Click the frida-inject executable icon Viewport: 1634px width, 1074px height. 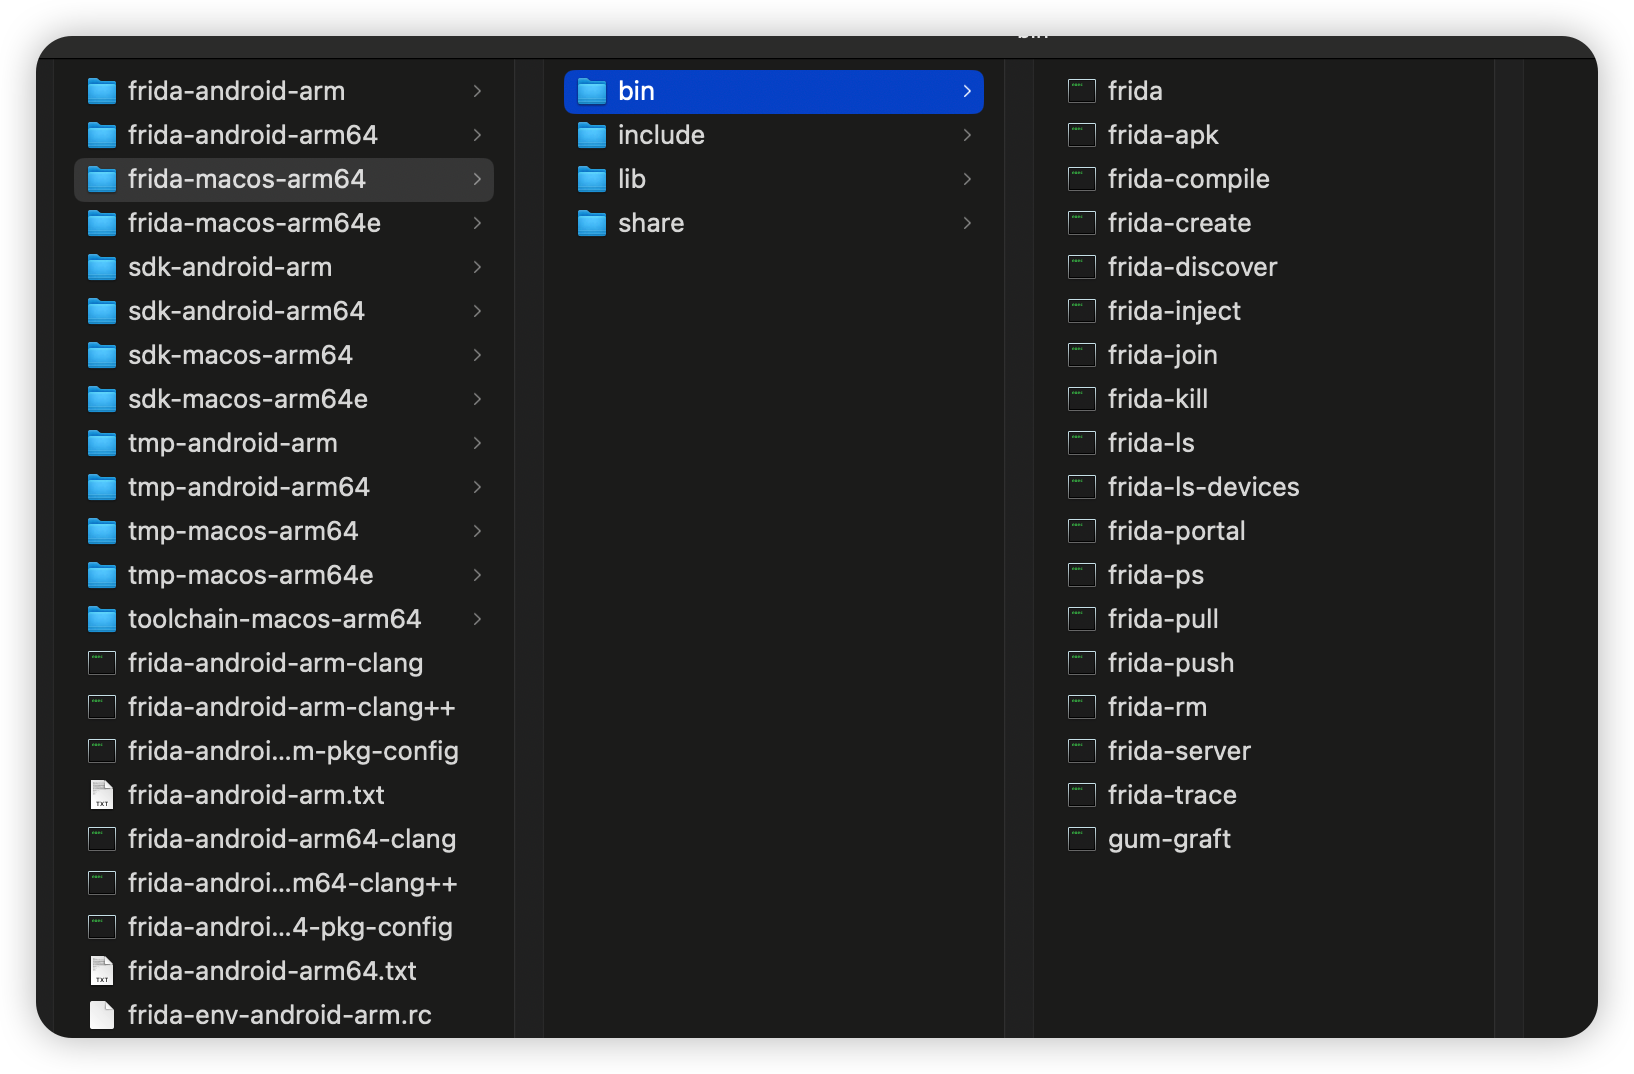pyautogui.click(x=1082, y=311)
